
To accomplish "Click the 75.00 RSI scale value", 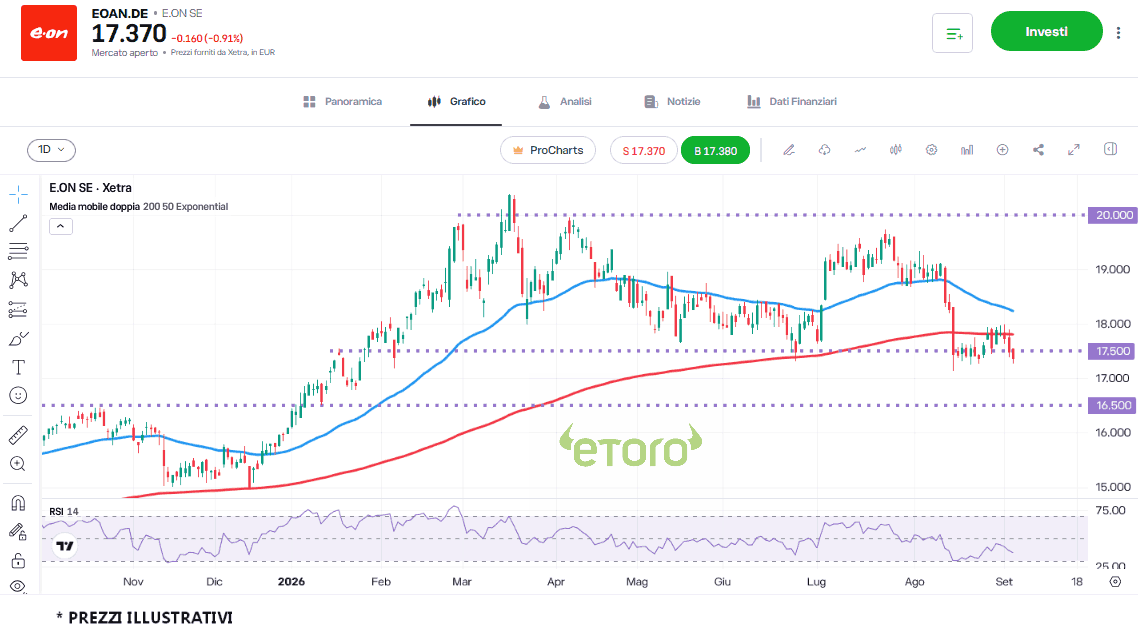I will 1110,510.
